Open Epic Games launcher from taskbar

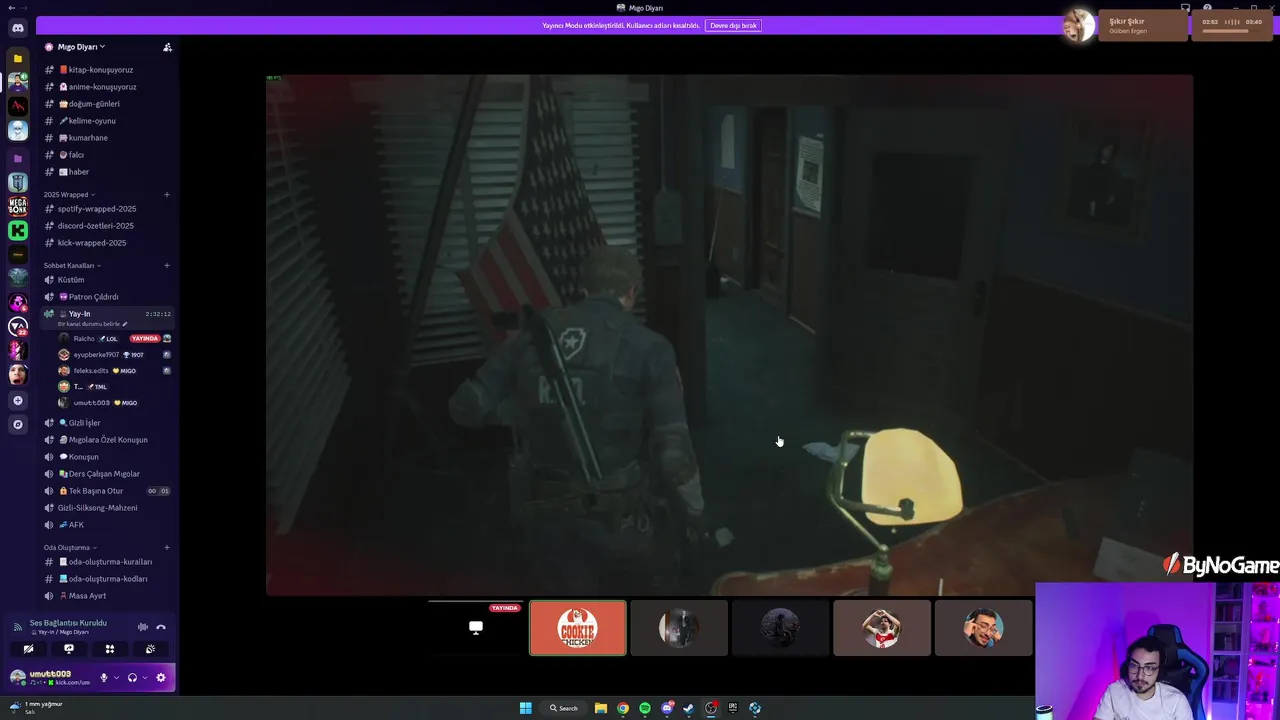pos(733,708)
